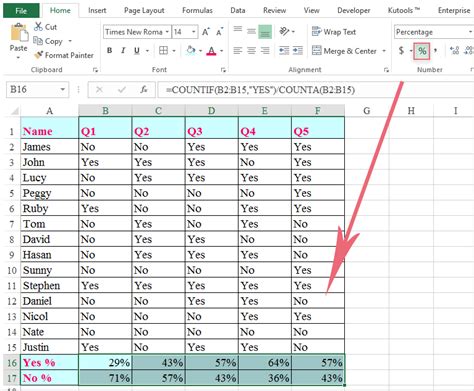The width and height of the screenshot is (474, 391).
Task: Toggle bold formatting
Action: coord(109,51)
